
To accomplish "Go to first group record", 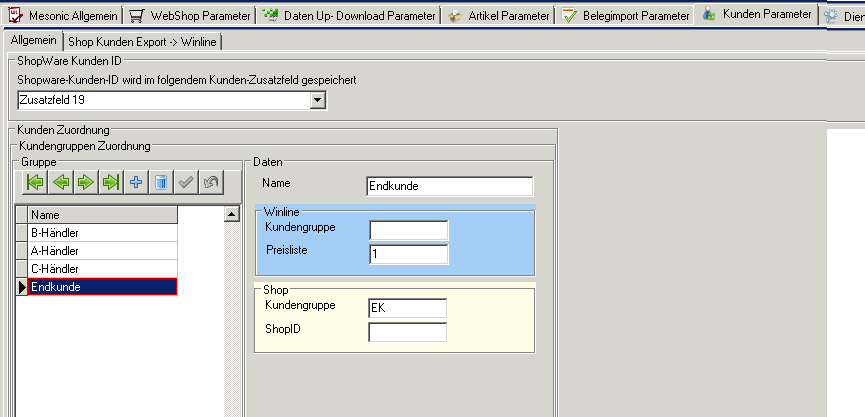I will (x=36, y=182).
